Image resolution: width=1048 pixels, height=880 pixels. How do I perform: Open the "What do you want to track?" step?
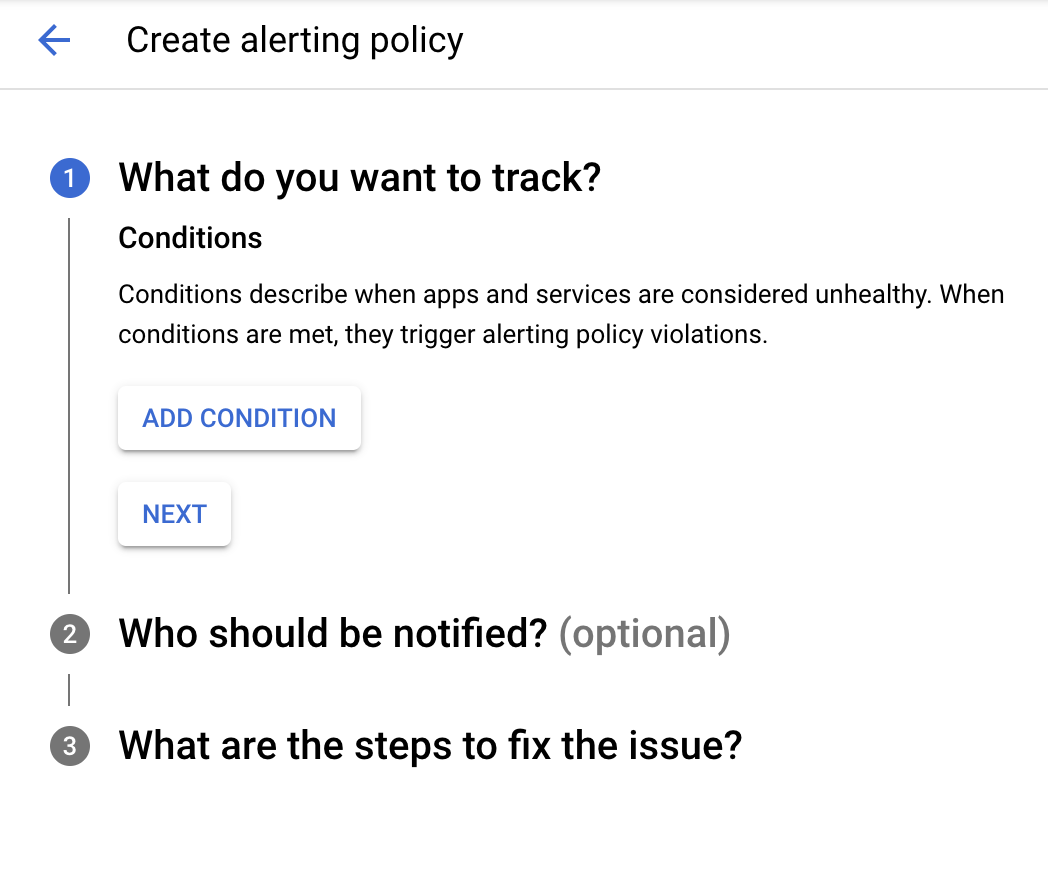coord(359,178)
